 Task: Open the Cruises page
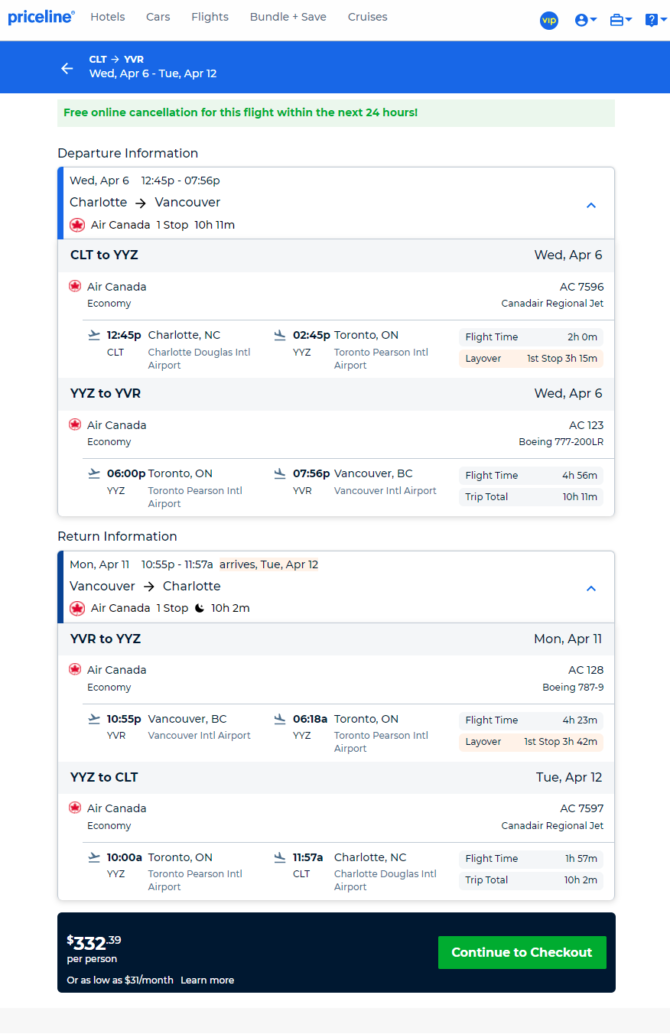pyautogui.click(x=367, y=17)
